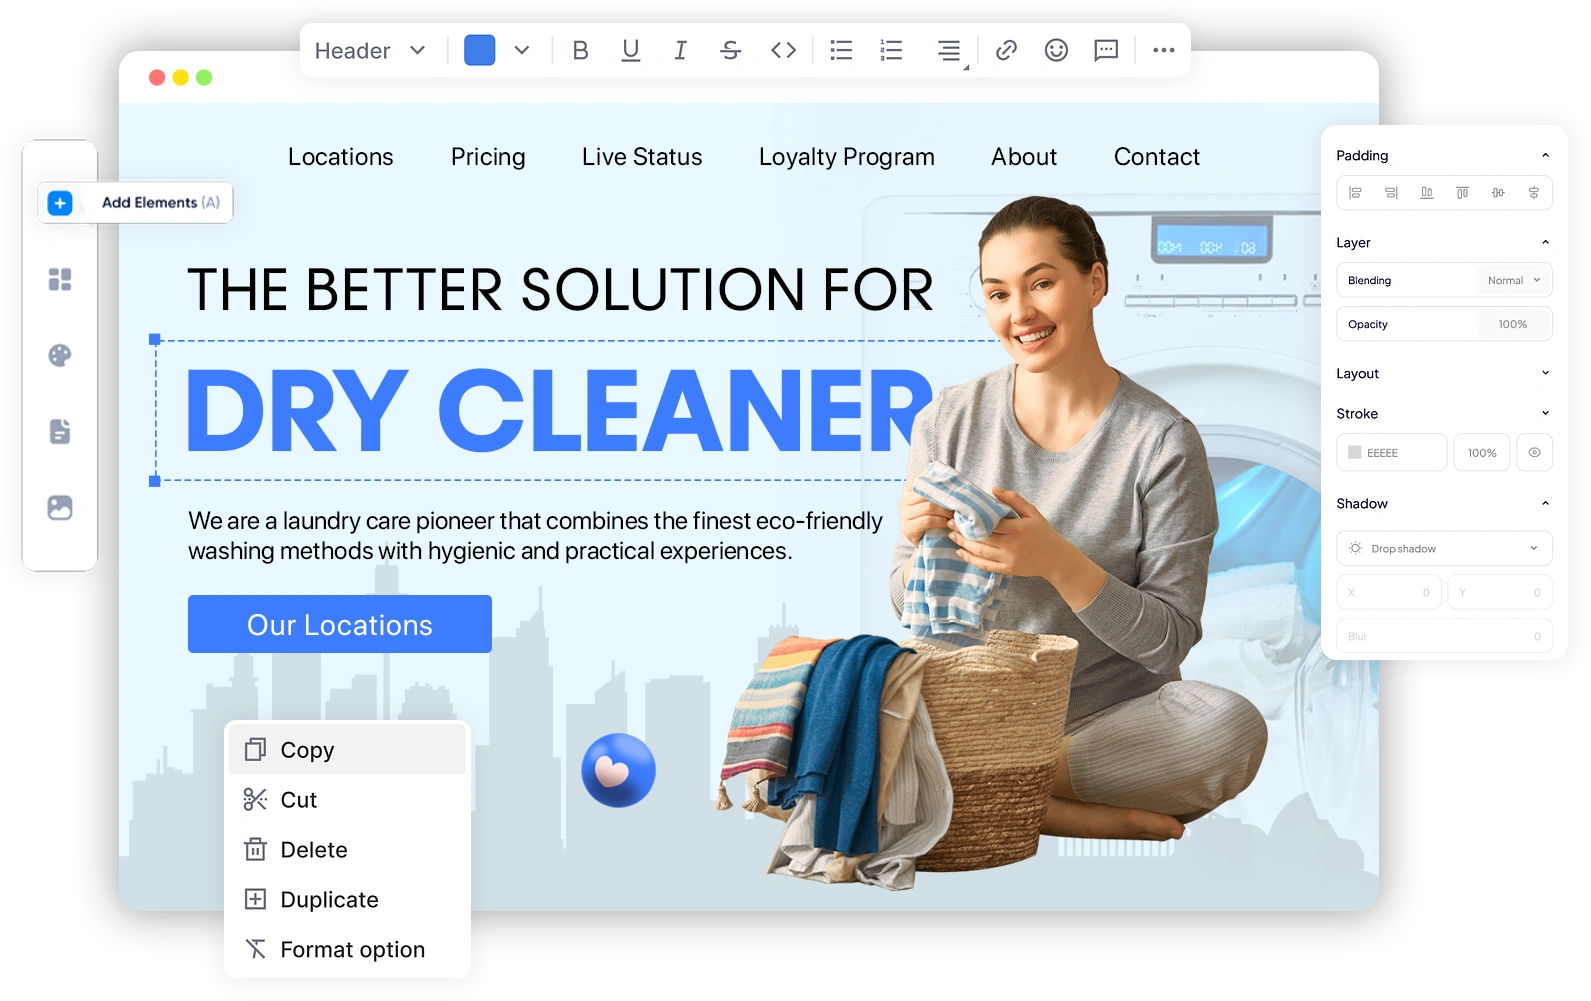Choose Copy in the context menu
The image size is (1591, 1001).
click(x=307, y=750)
